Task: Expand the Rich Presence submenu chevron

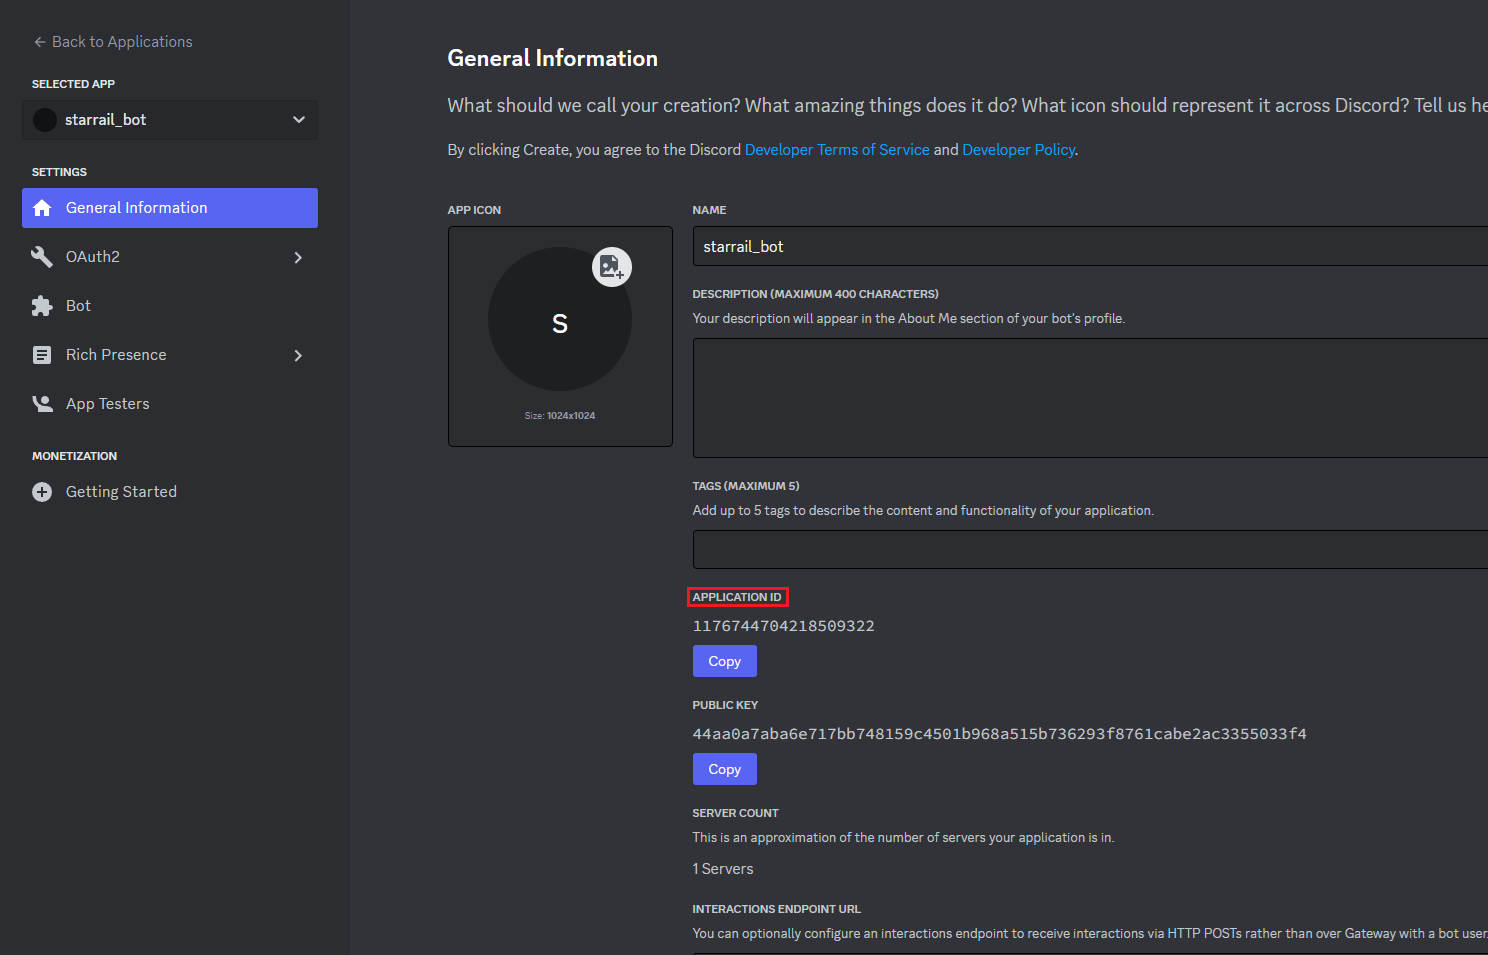Action: coord(298,355)
